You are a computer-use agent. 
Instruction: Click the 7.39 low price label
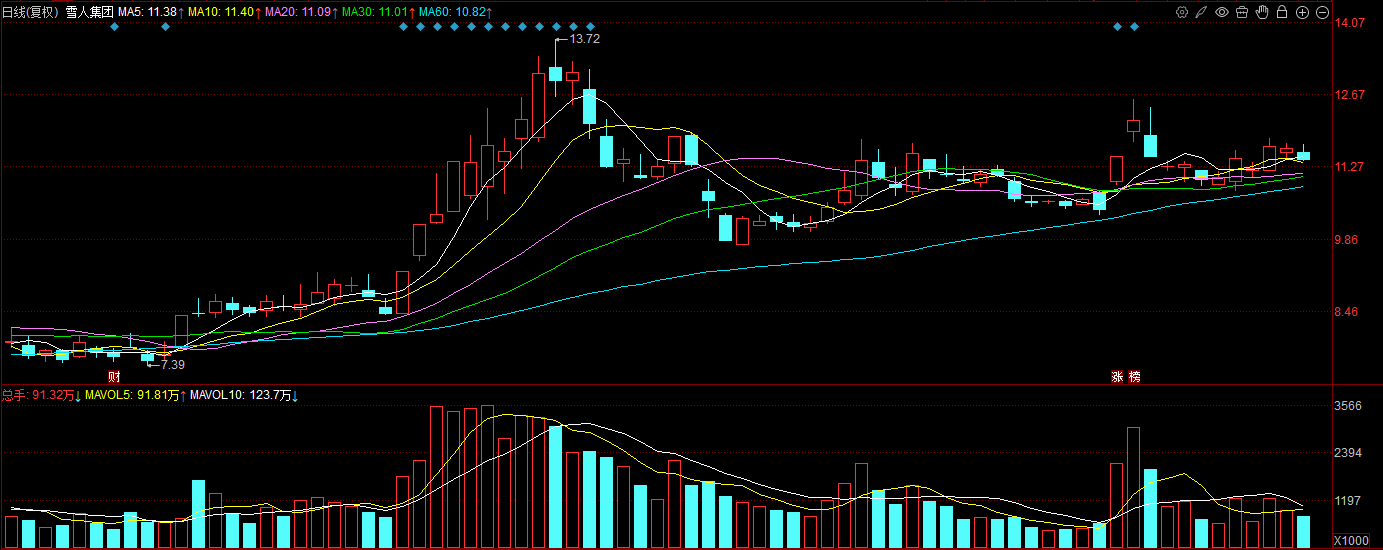173,364
